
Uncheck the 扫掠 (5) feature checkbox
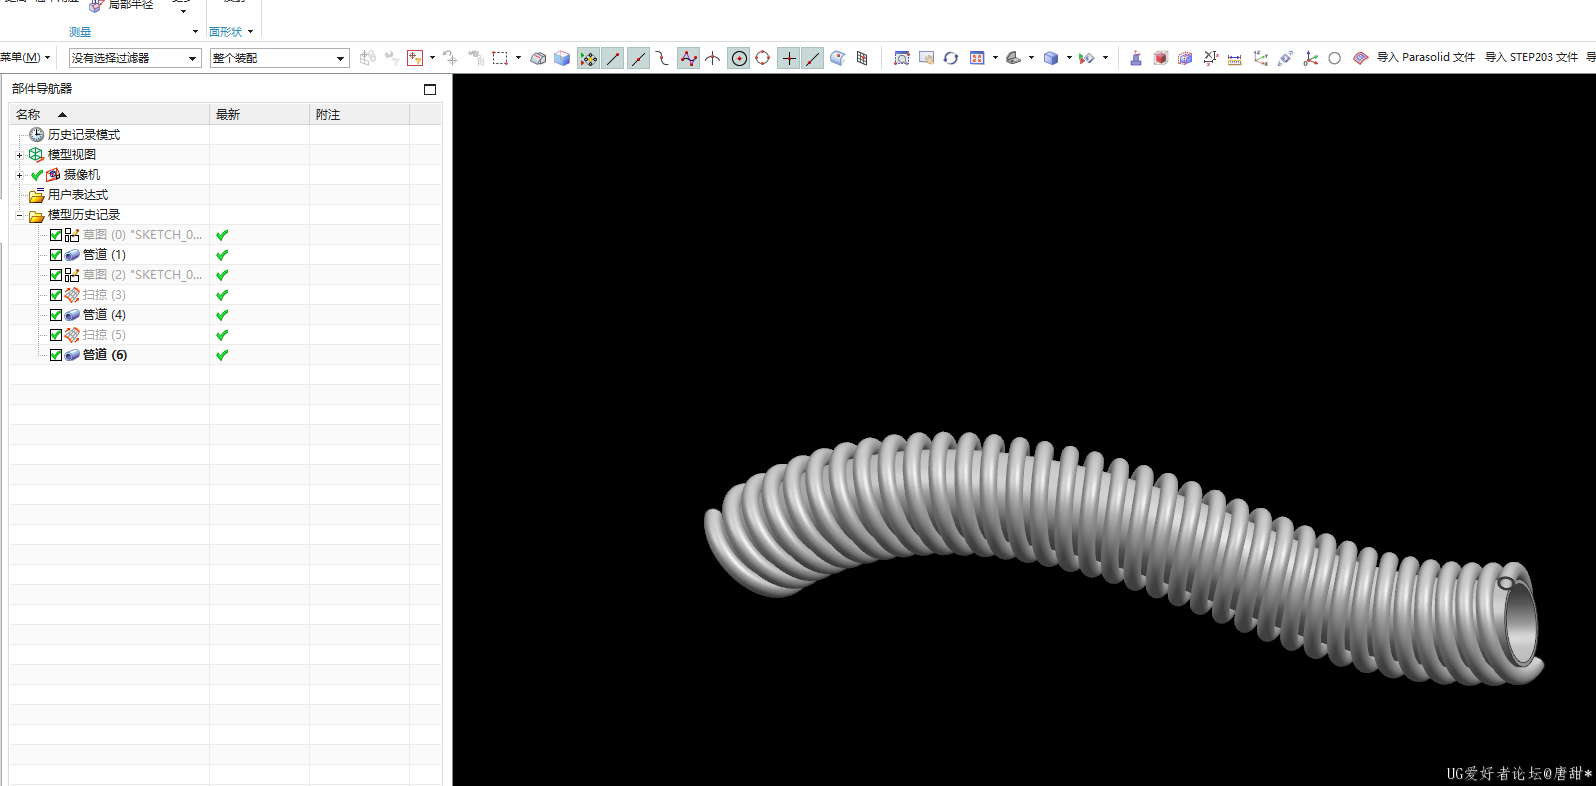tap(56, 335)
